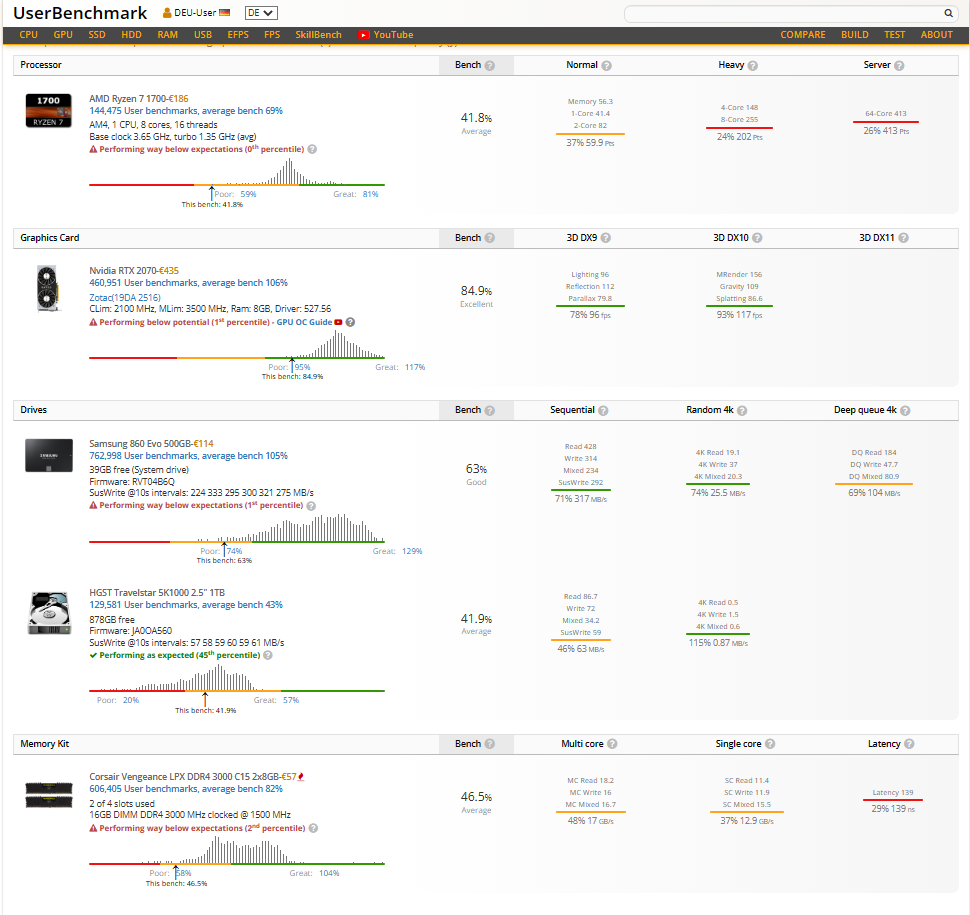The image size is (970, 915).
Task: Open the USB menu tab
Action: (203, 35)
